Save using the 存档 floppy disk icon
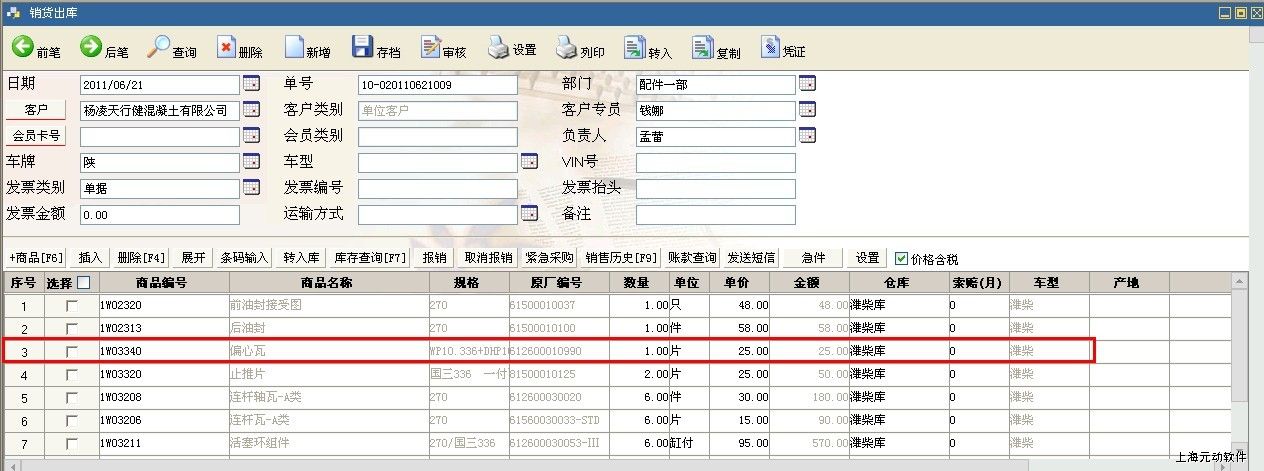Screen dimensions: 1264x471 tap(363, 47)
